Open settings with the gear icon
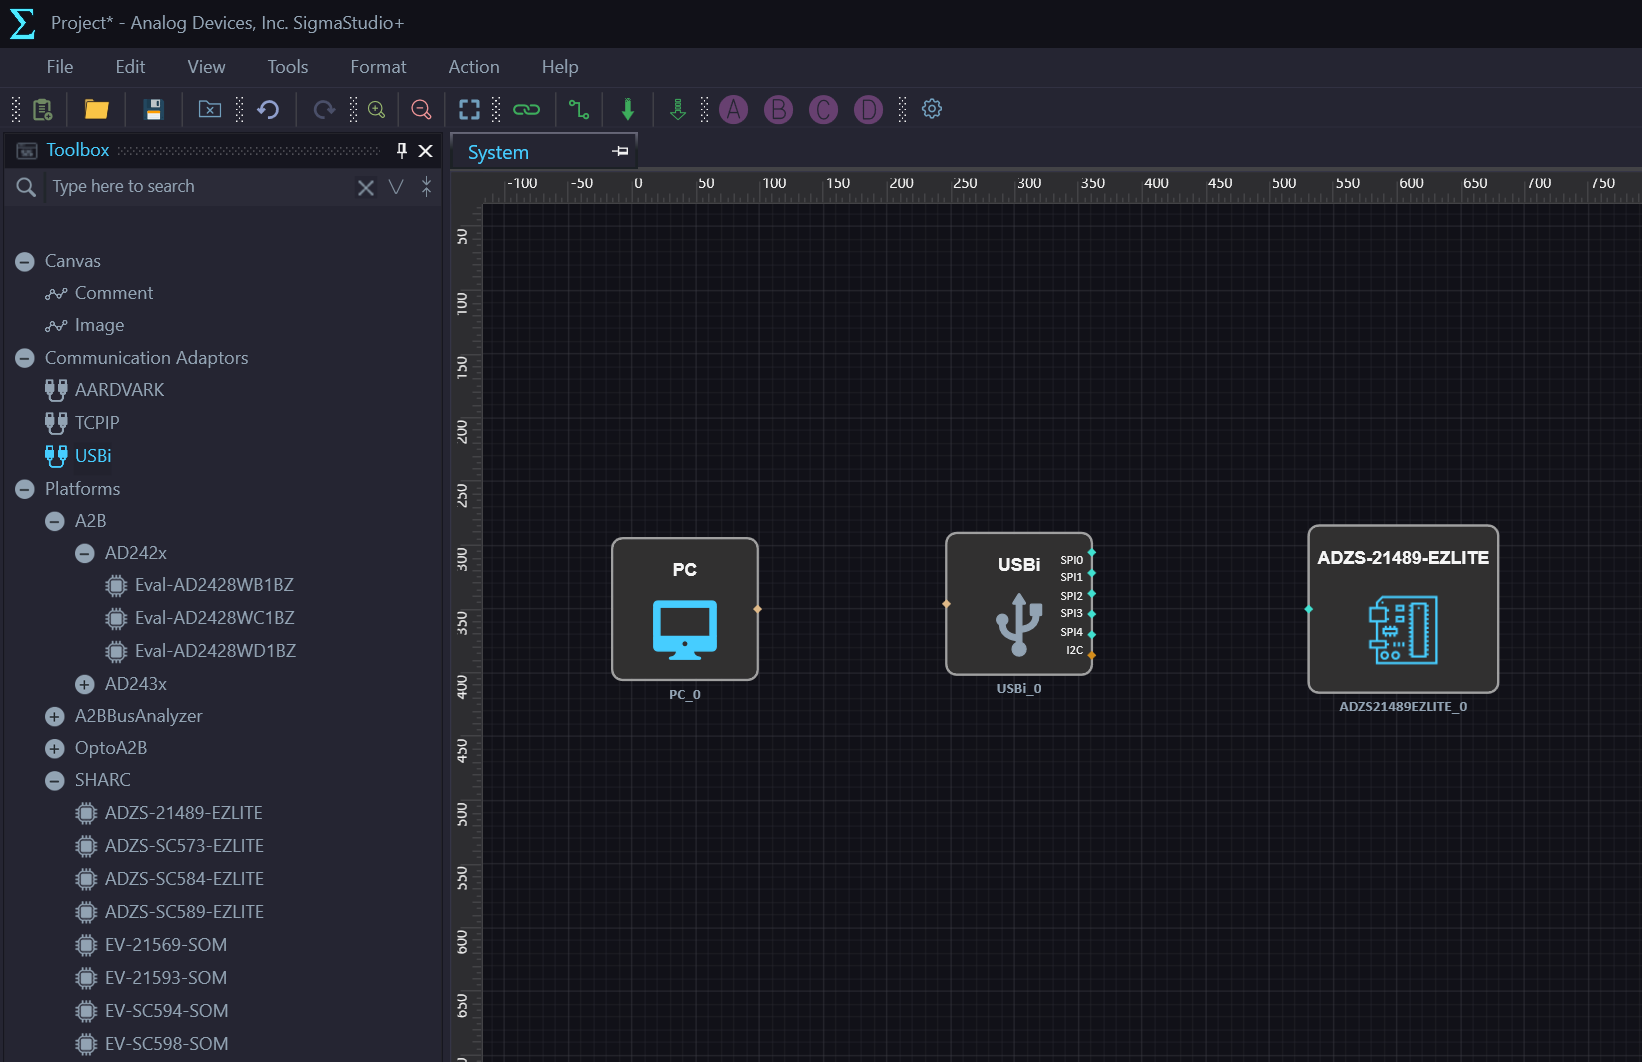Viewport: 1642px width, 1062px height. point(932,109)
